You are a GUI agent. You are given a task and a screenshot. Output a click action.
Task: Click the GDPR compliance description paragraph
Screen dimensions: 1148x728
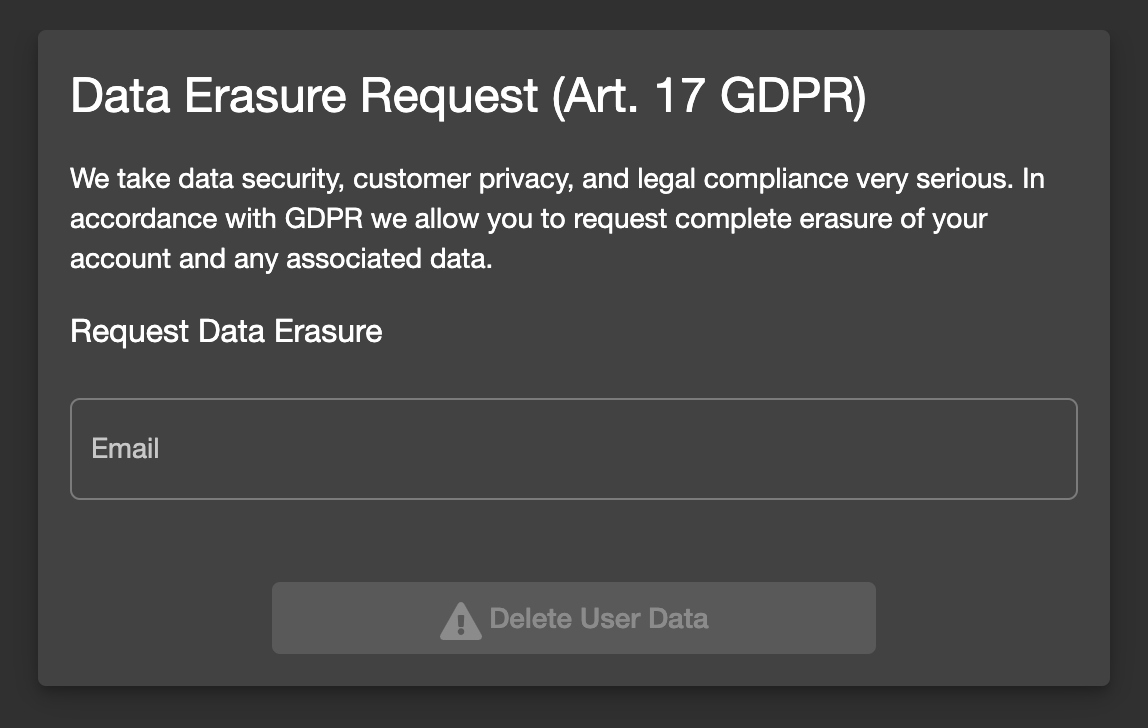click(557, 218)
